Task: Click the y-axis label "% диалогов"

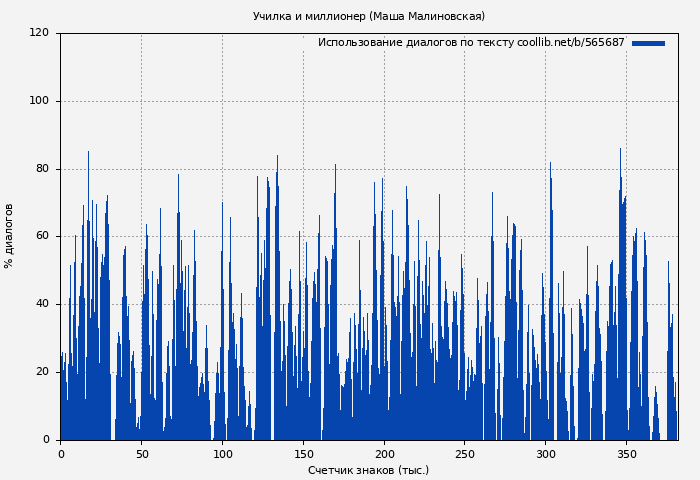Action: pyautogui.click(x=9, y=236)
